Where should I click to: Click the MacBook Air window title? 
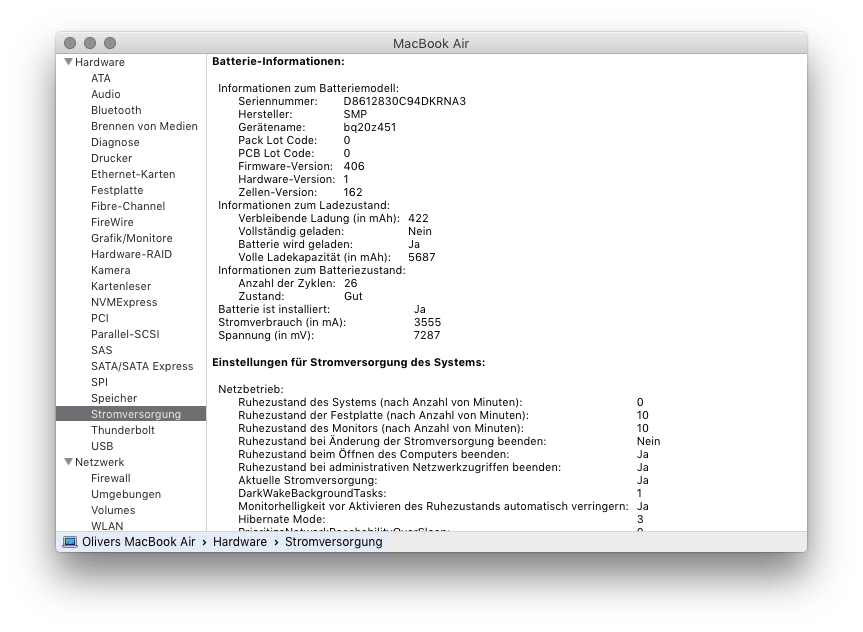click(x=431, y=43)
